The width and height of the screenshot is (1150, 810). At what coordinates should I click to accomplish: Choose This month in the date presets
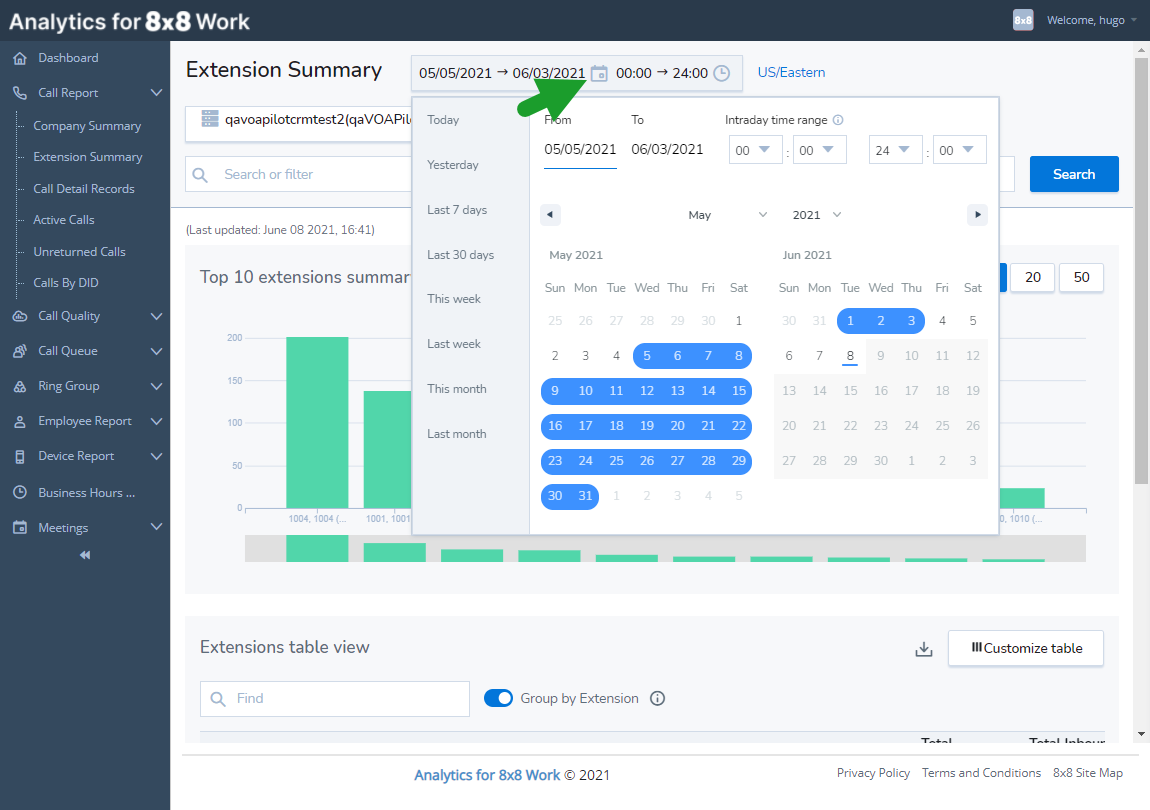point(457,388)
